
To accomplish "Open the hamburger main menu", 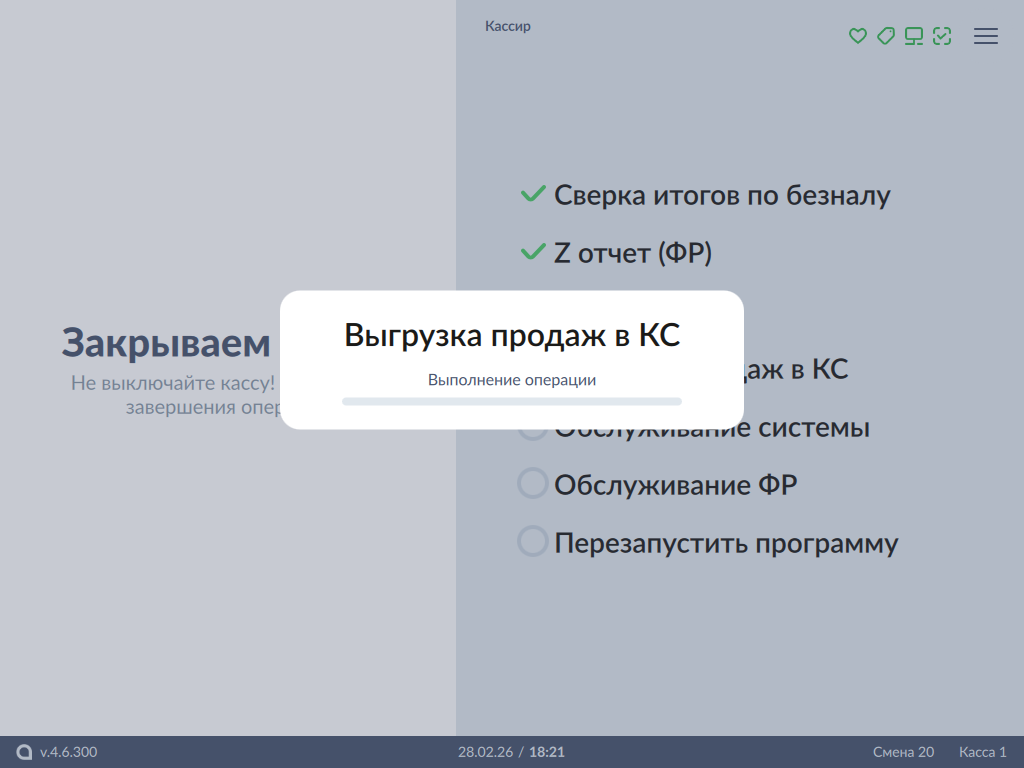I will 986,36.
